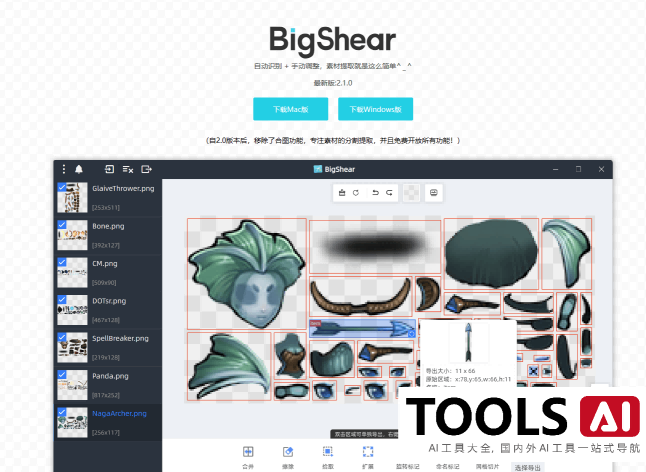
Task: Click the export icon in title bar
Action: (147, 169)
